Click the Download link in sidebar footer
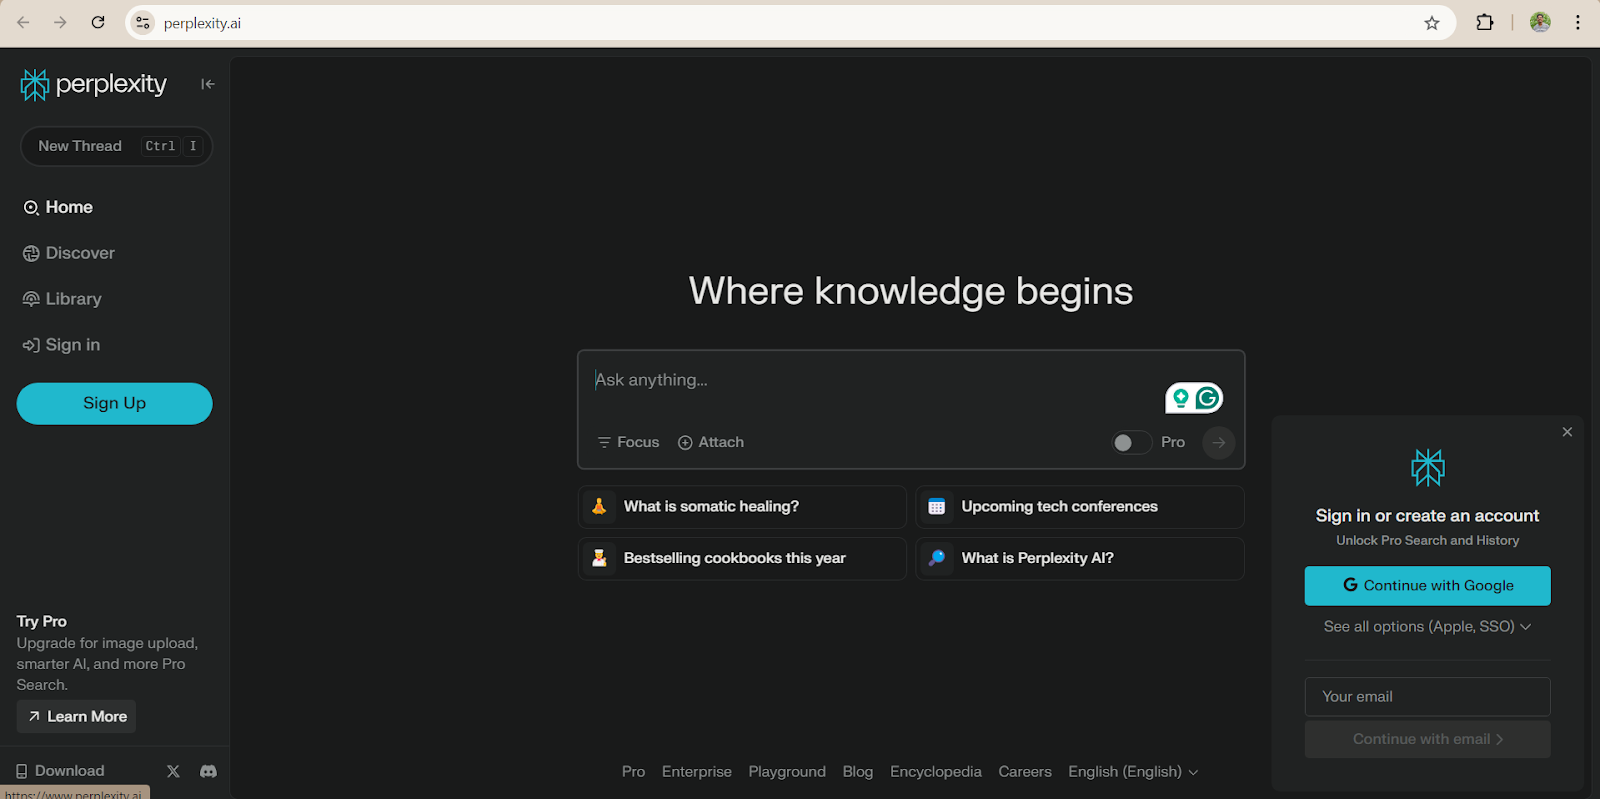This screenshot has width=1600, height=799. click(60, 771)
